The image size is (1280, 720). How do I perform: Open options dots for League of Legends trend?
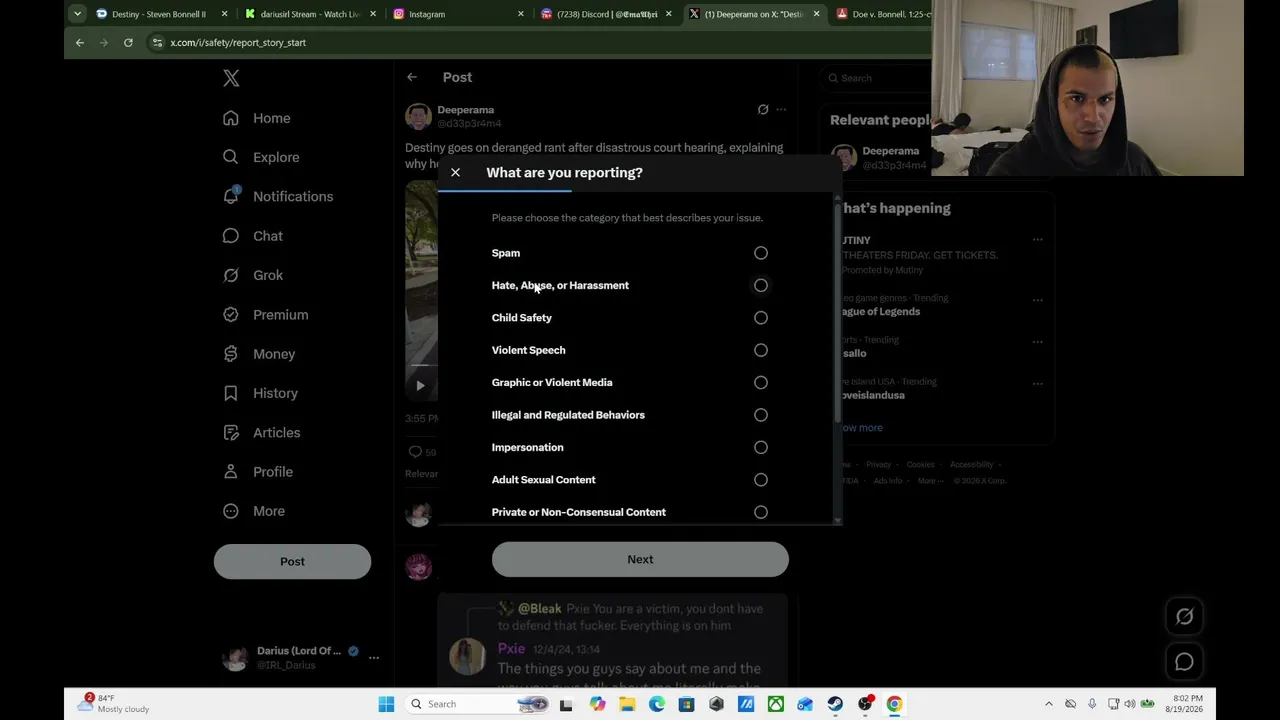pyautogui.click(x=1037, y=300)
